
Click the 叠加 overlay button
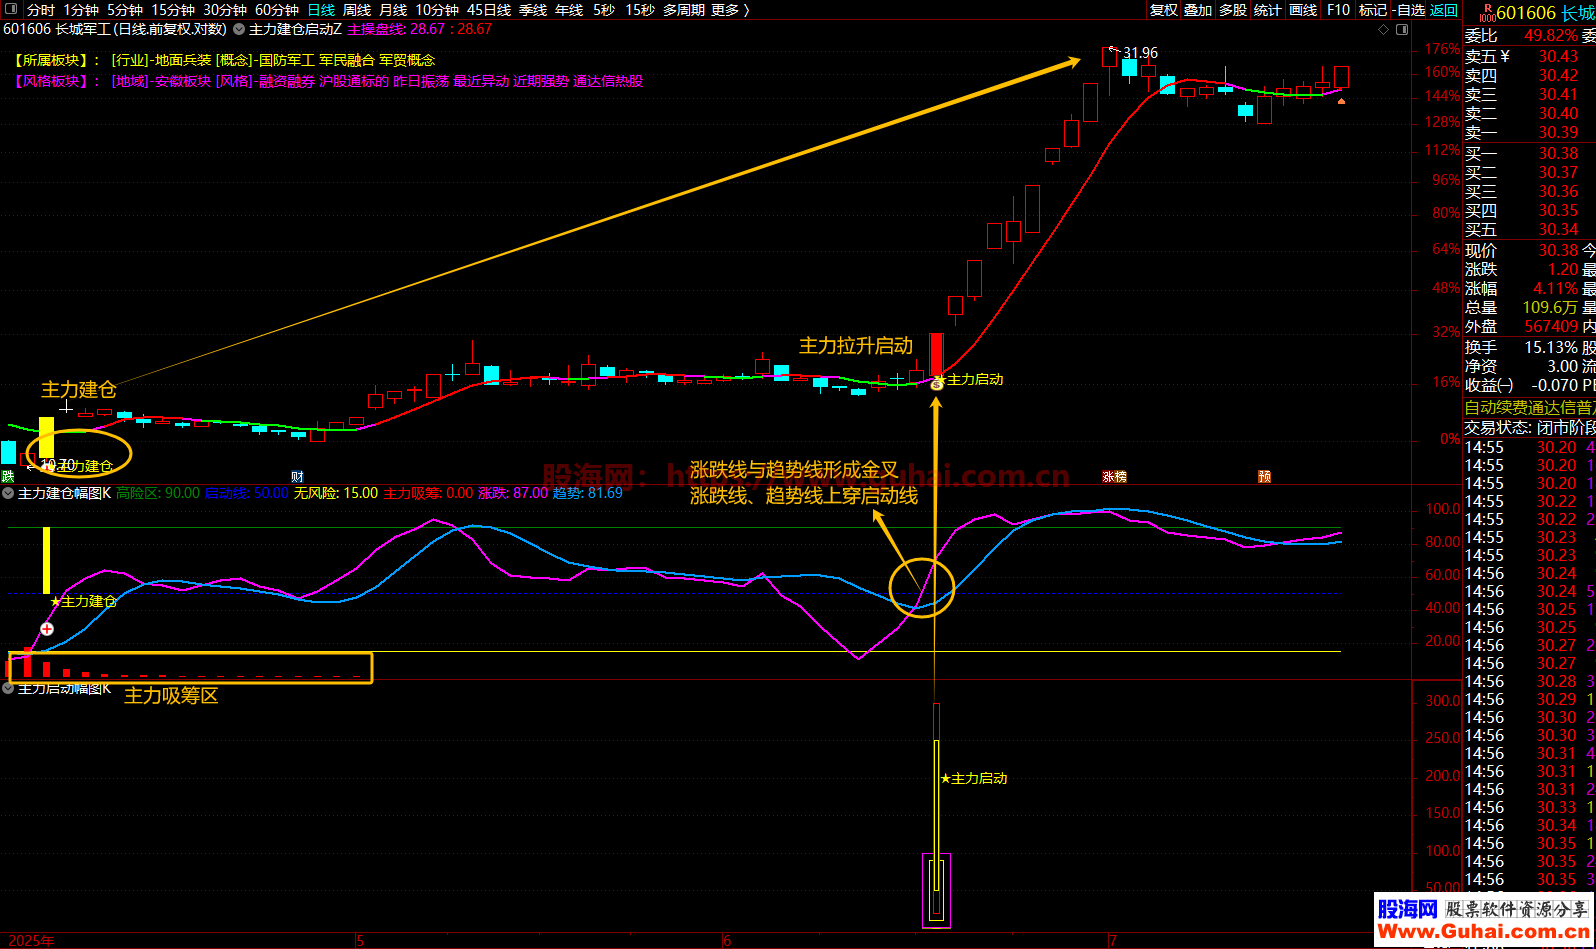(x=1198, y=10)
